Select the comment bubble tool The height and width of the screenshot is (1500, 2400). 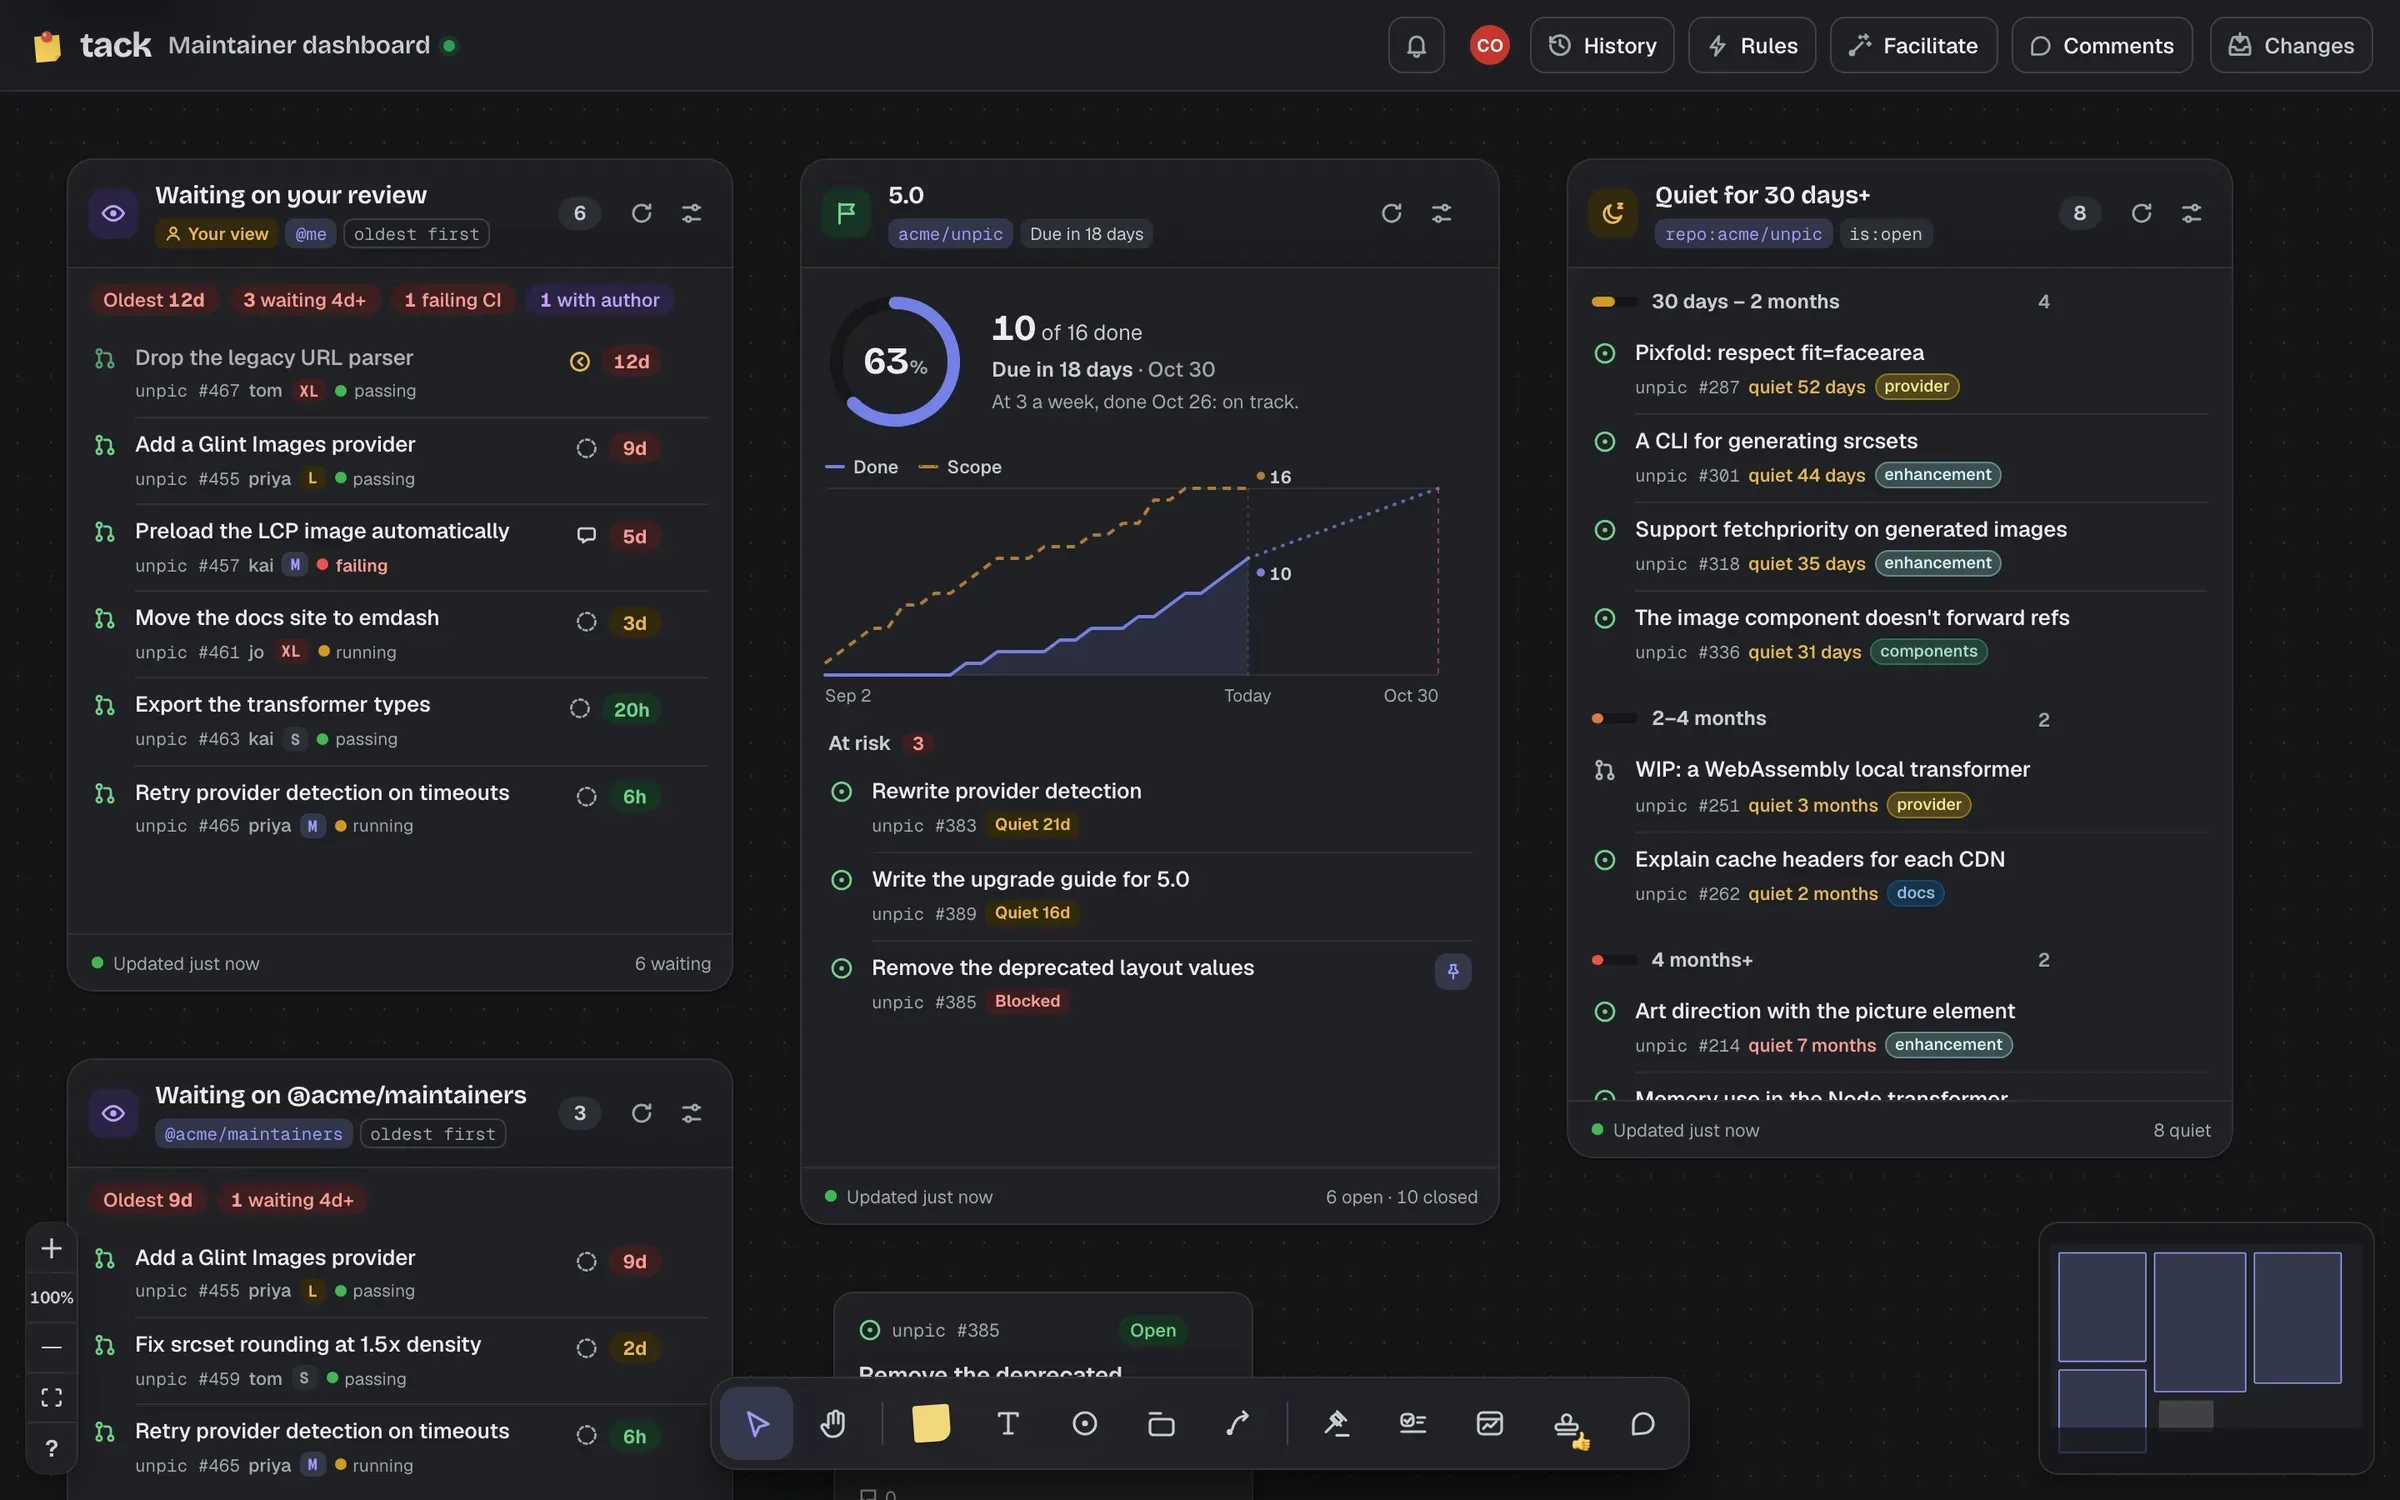coord(1643,1423)
